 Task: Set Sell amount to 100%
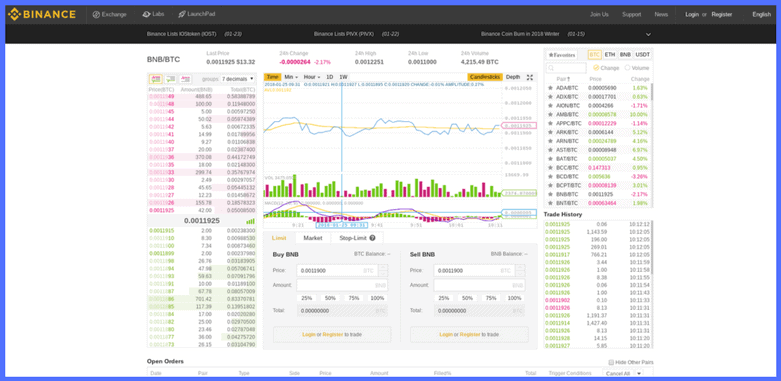coord(515,298)
